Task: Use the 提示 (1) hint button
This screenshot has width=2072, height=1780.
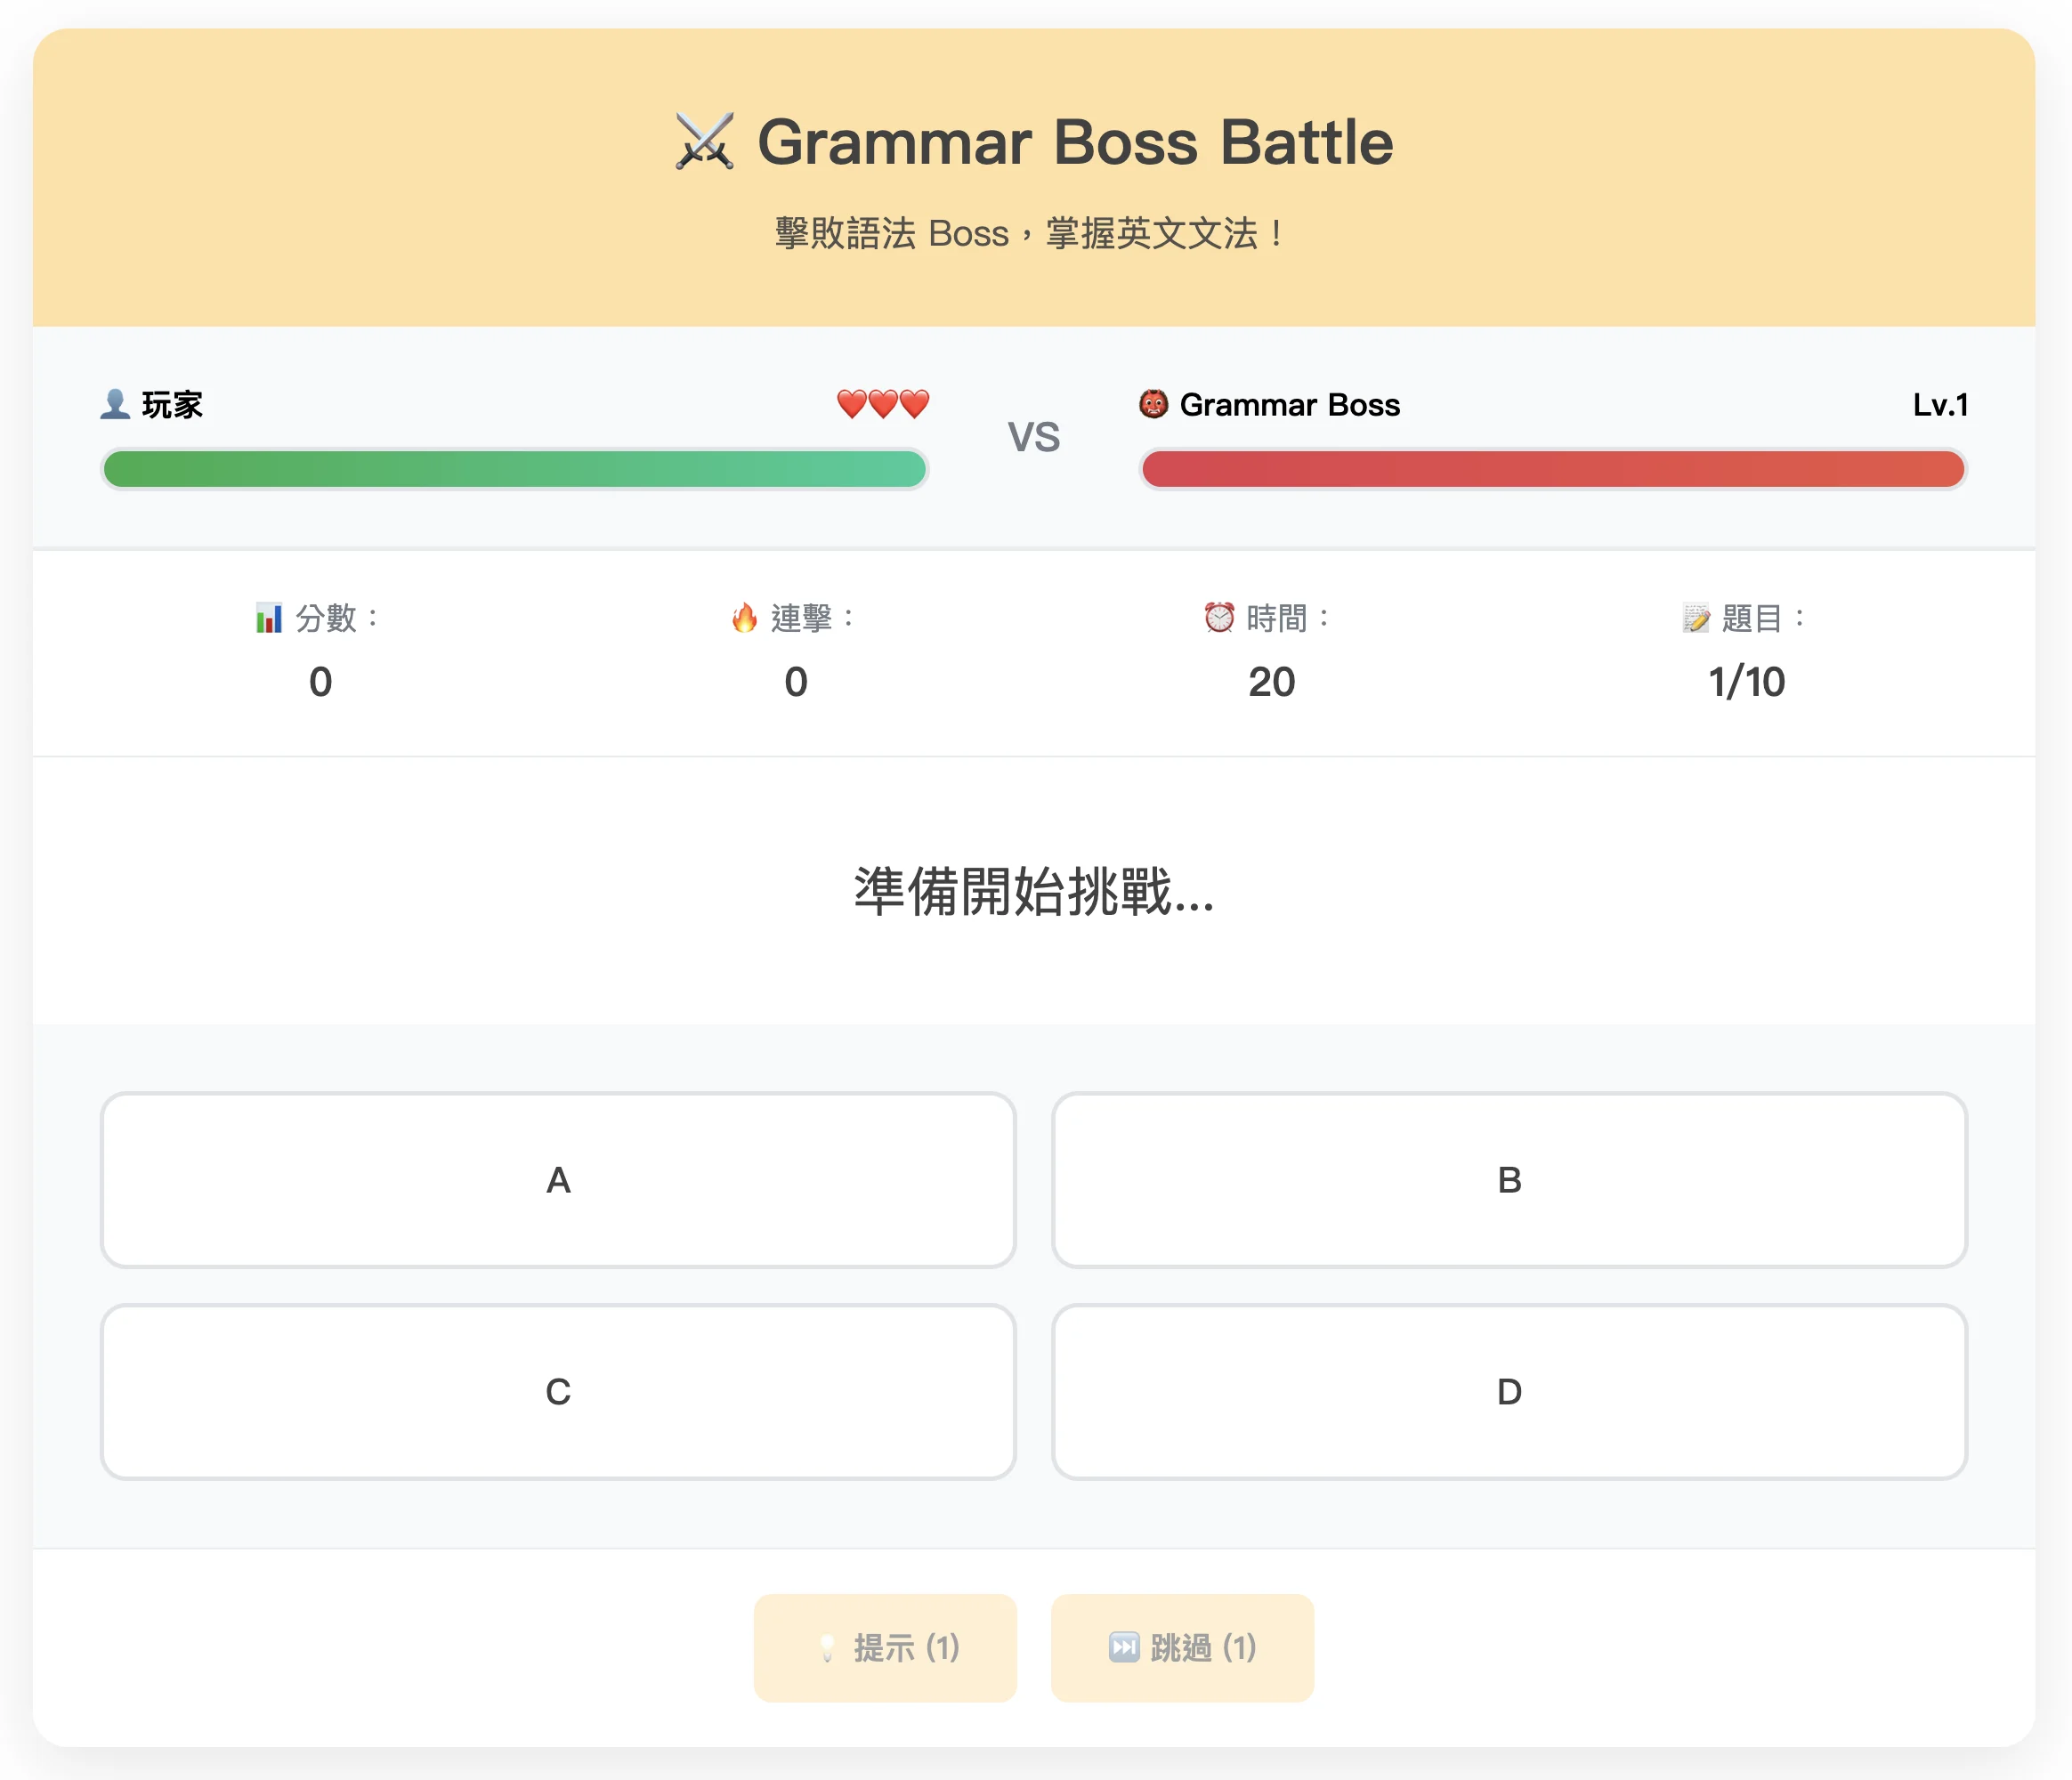Action: (885, 1647)
